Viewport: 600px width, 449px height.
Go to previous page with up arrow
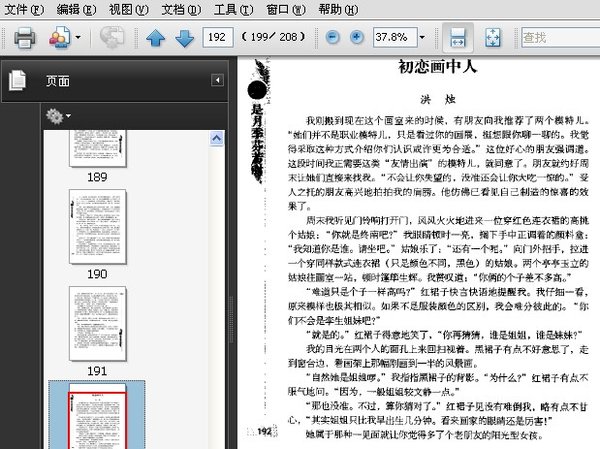155,38
